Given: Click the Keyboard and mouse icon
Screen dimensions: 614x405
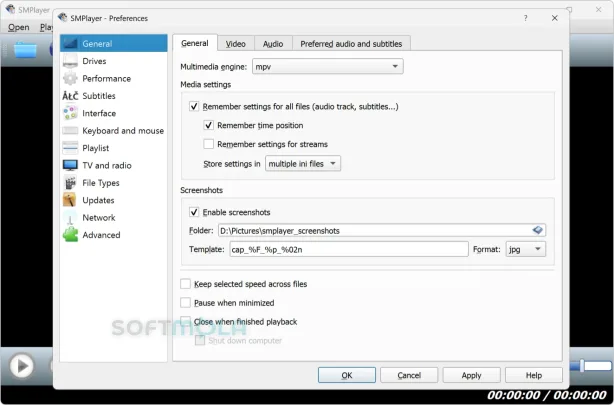Looking at the screenshot, I should (70, 130).
